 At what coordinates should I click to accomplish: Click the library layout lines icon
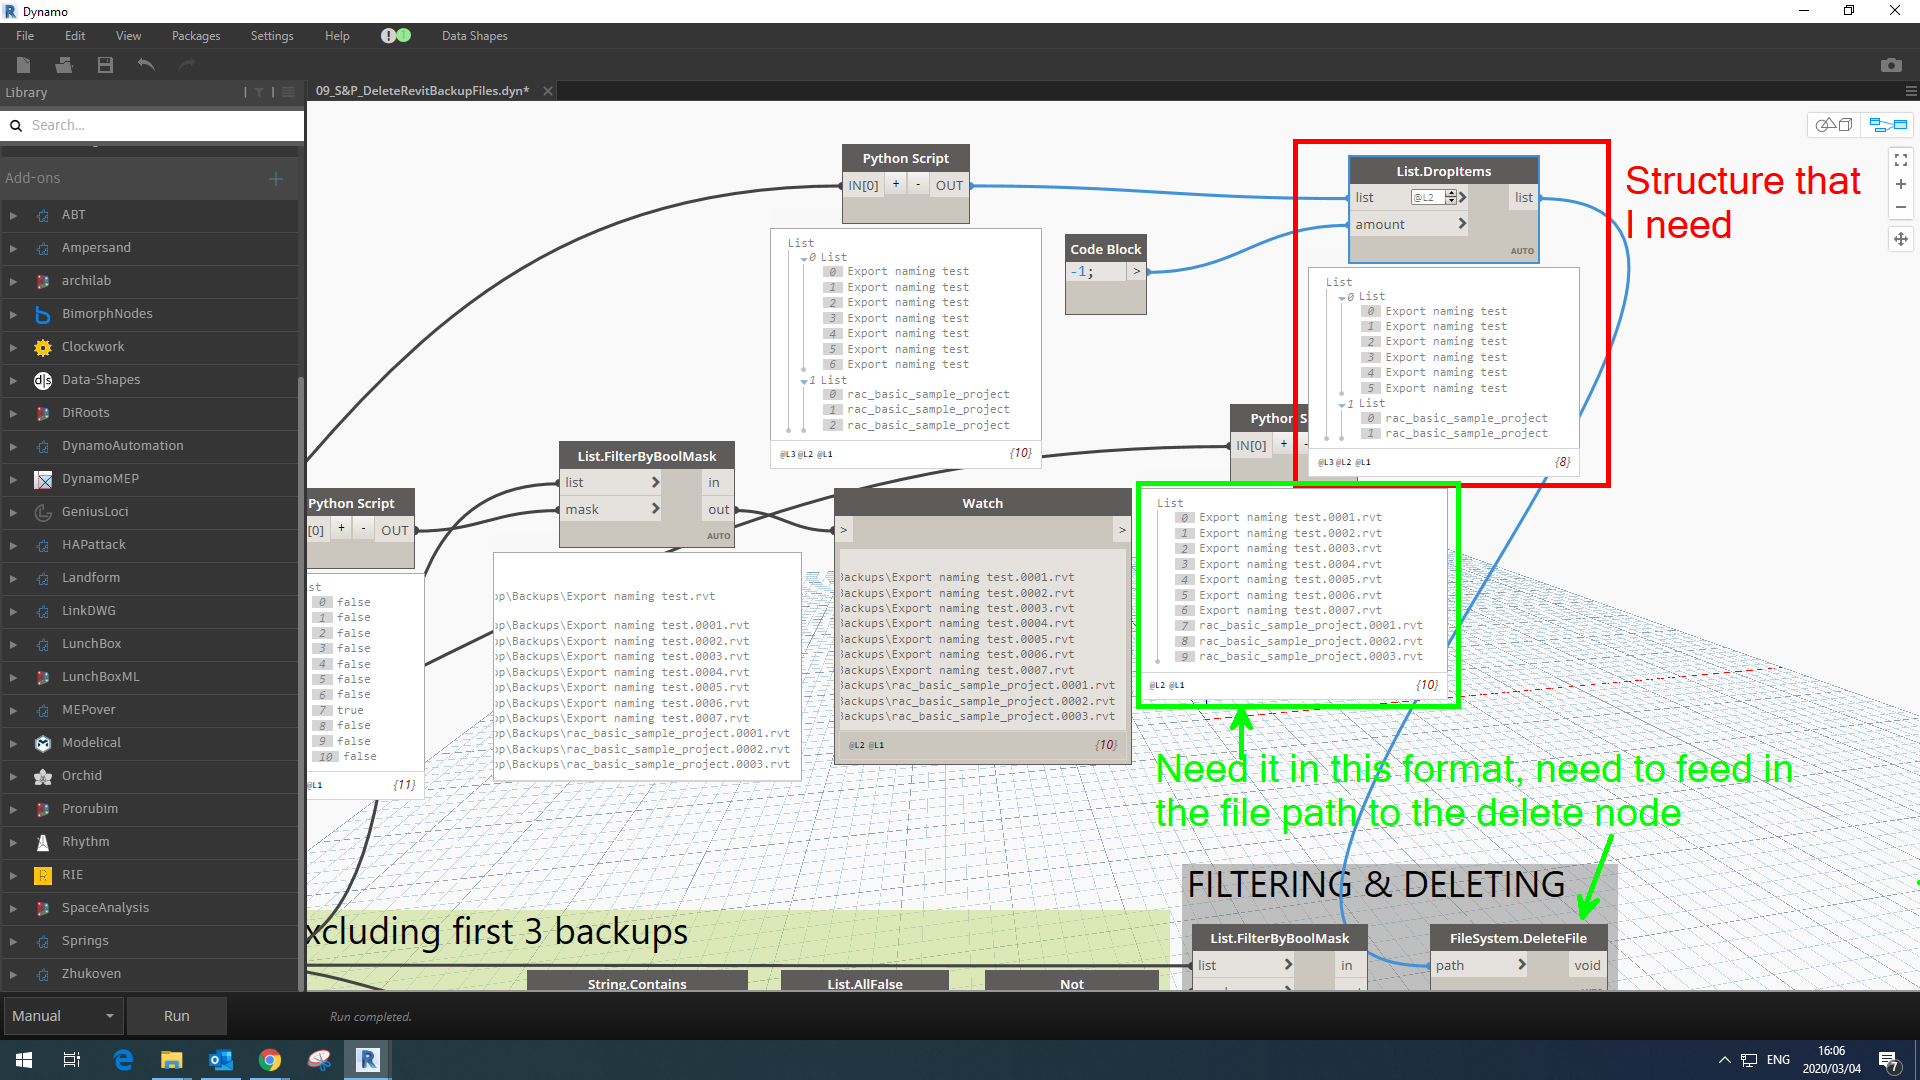(x=288, y=92)
